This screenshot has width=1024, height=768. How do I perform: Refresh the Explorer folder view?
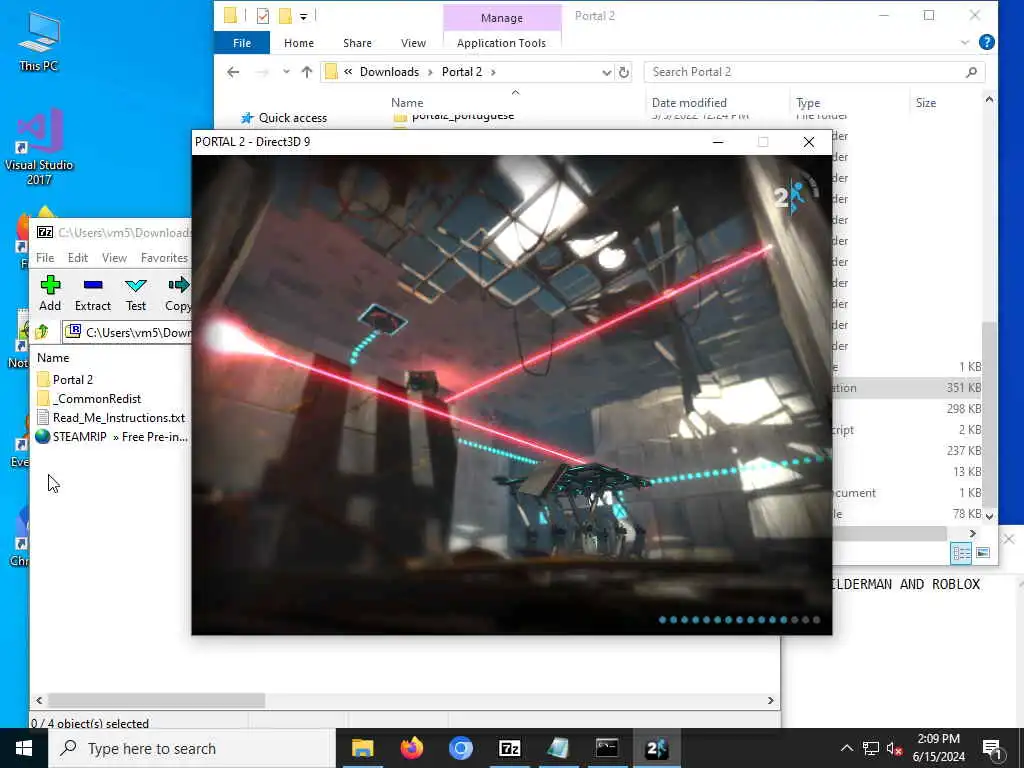624,72
